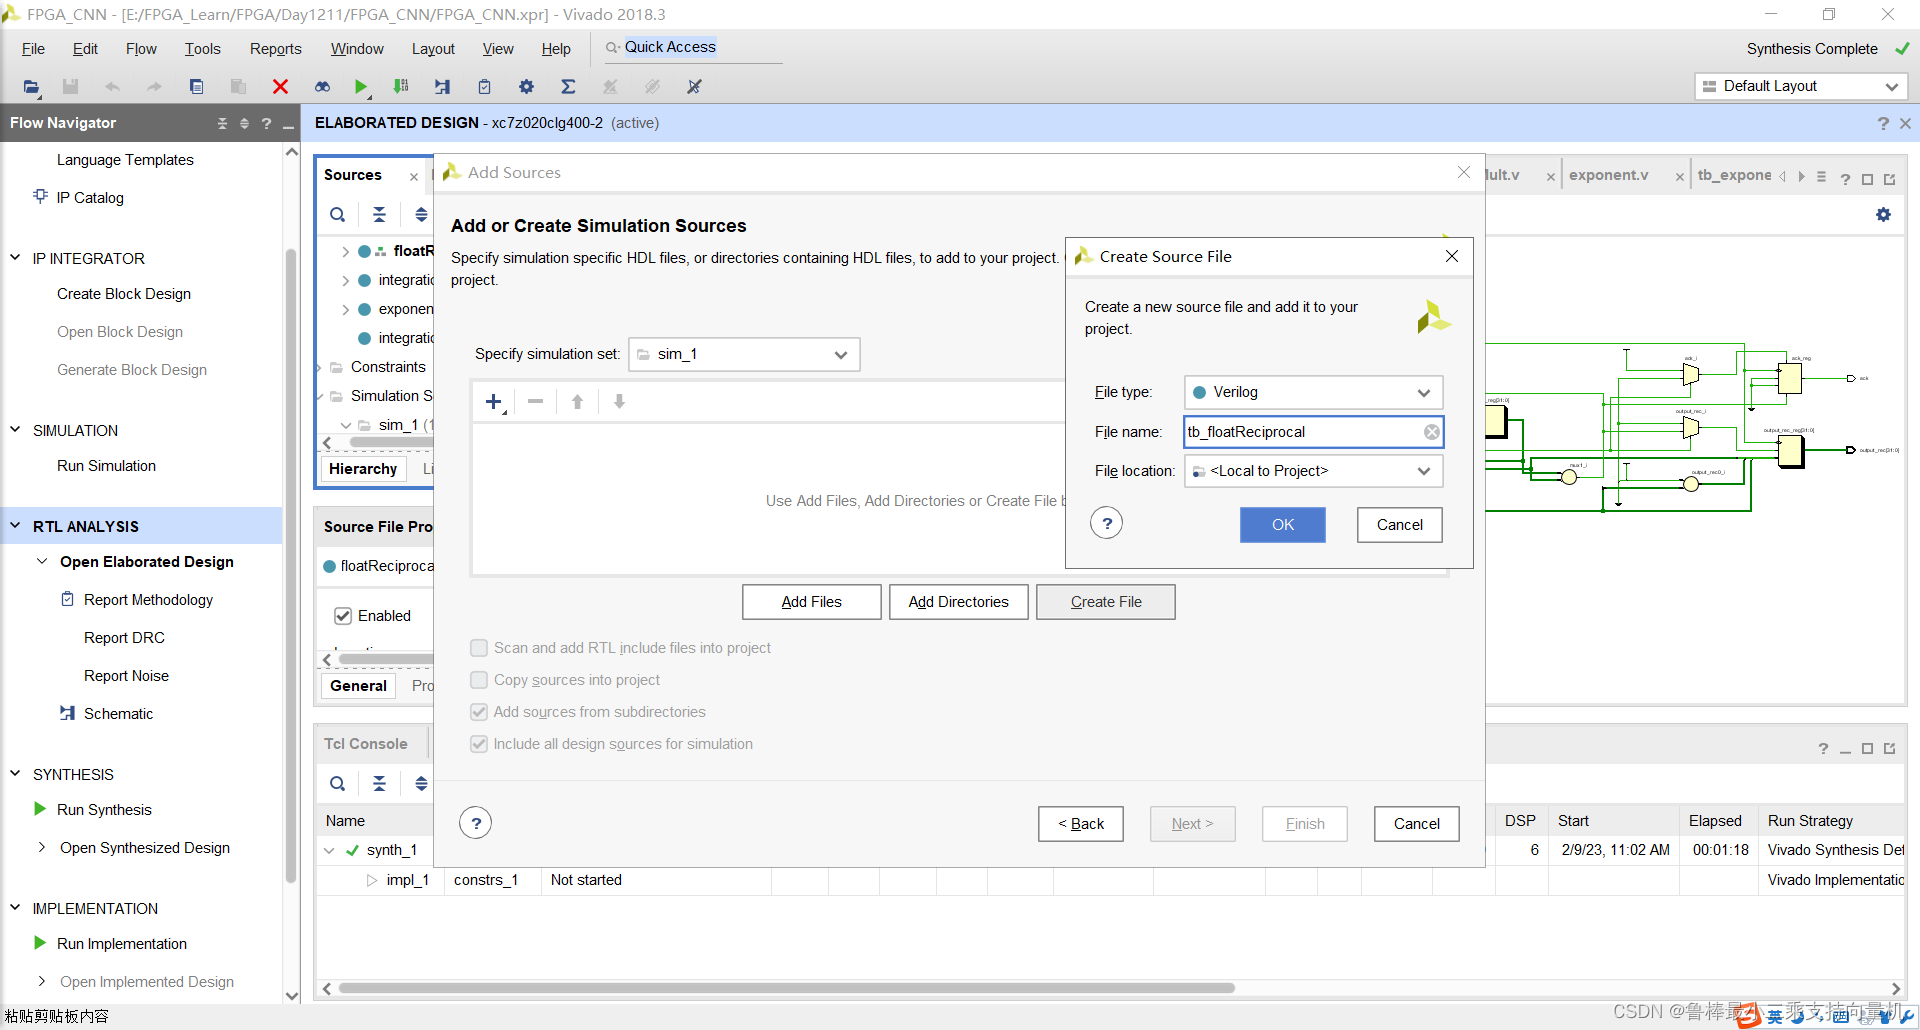Toggle Scan and add RTL include files
The height and width of the screenshot is (1030, 1920).
(479, 648)
